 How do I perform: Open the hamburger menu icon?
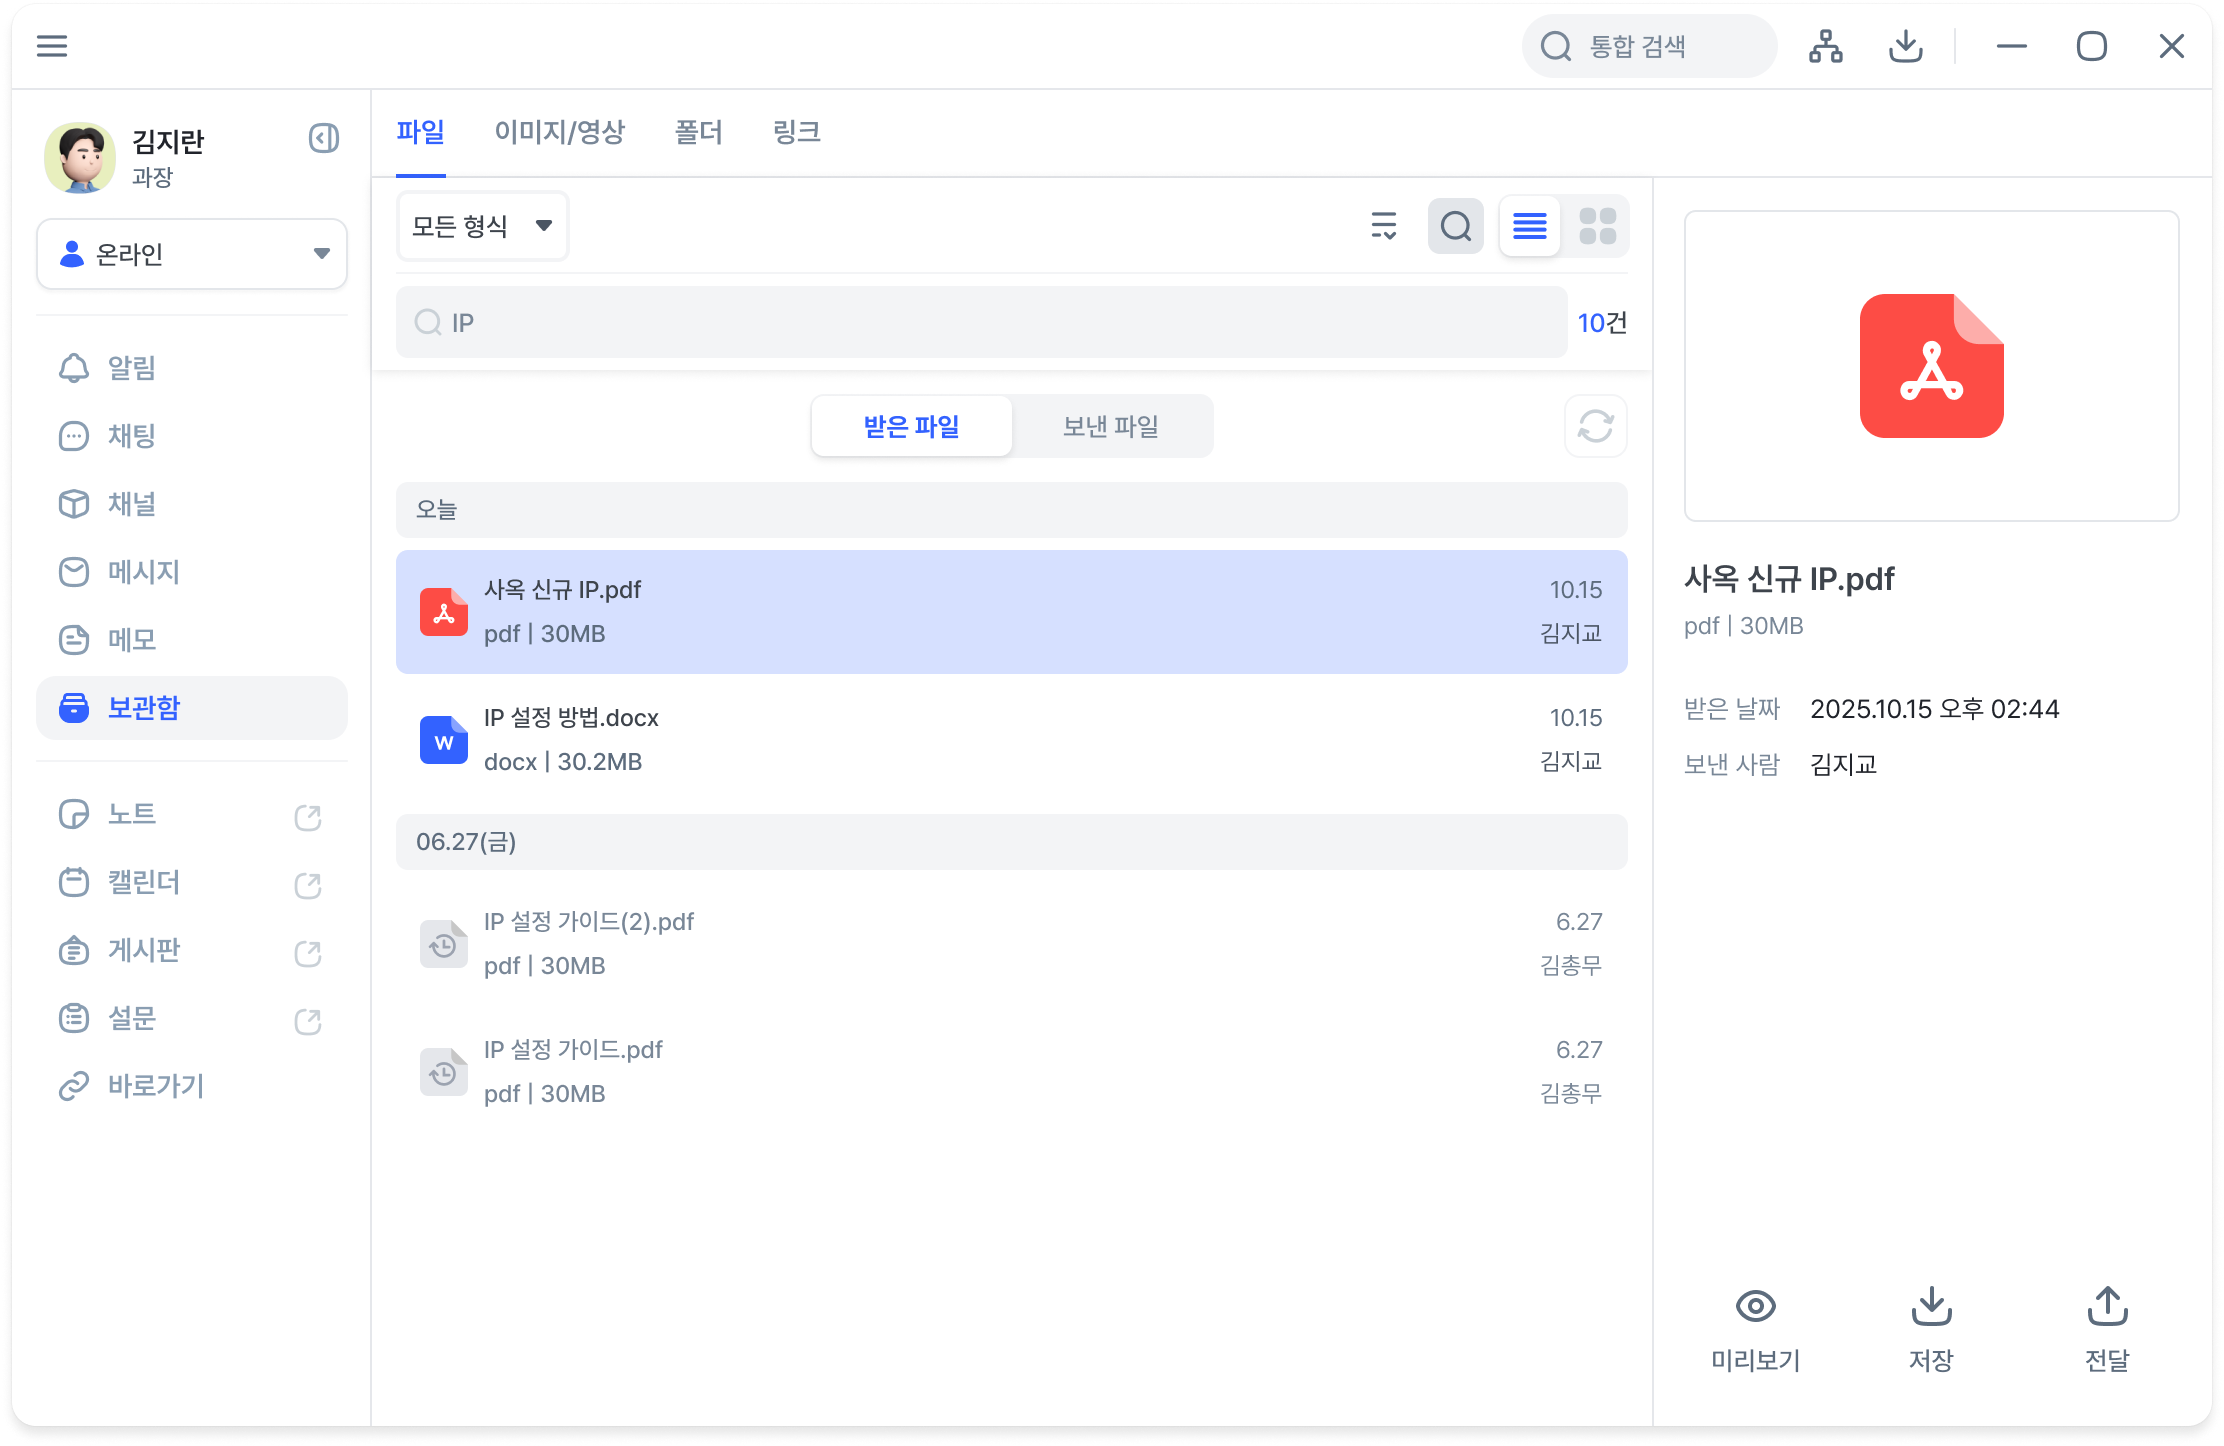pos(52,46)
